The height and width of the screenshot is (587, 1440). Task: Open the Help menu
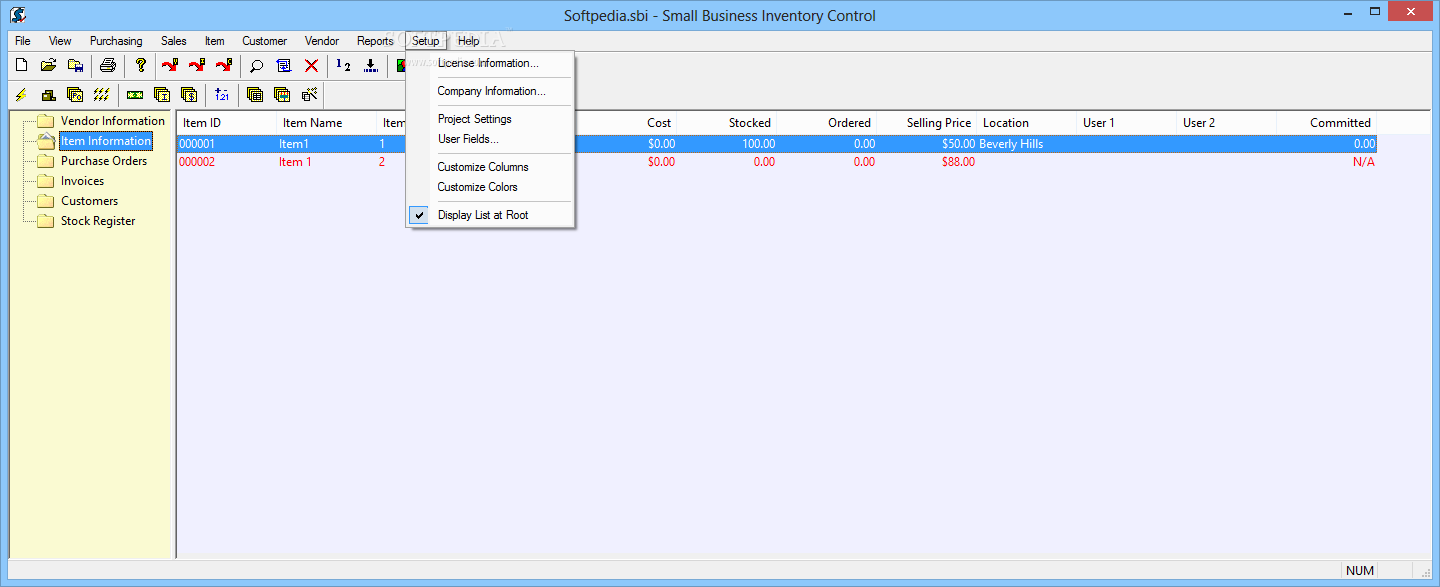point(469,41)
